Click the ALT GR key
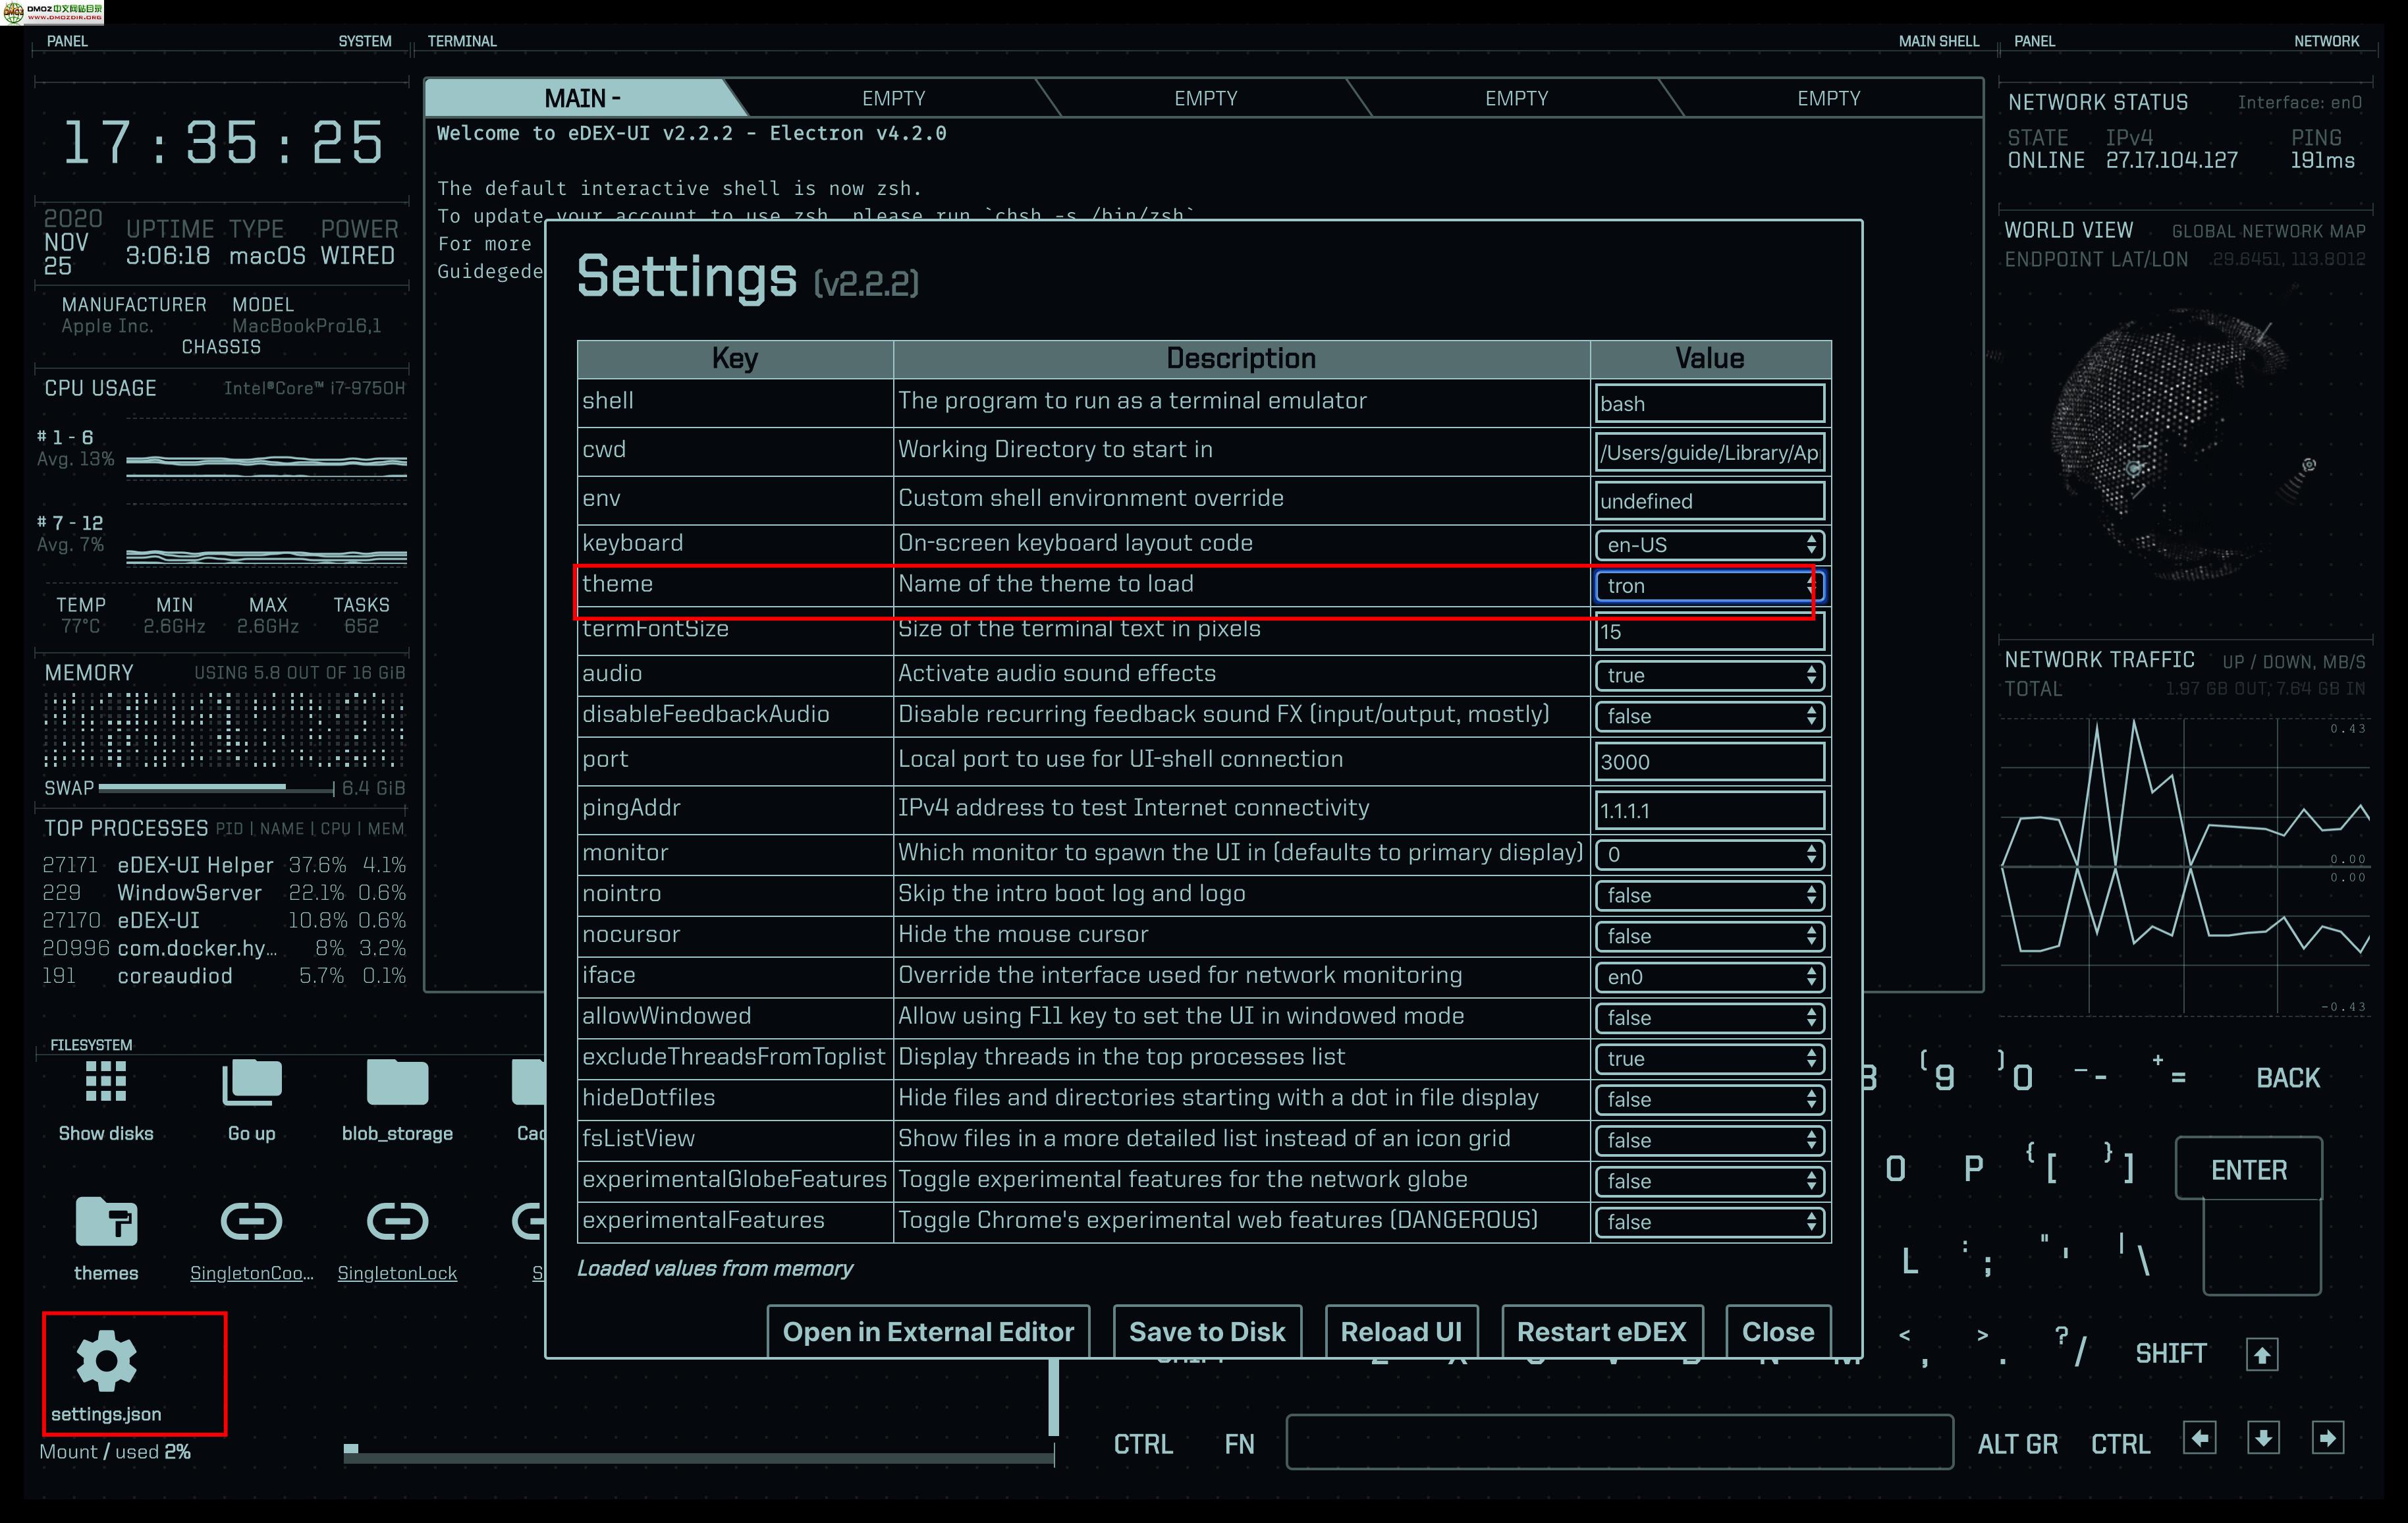Image resolution: width=2408 pixels, height=1523 pixels. click(x=2017, y=1444)
